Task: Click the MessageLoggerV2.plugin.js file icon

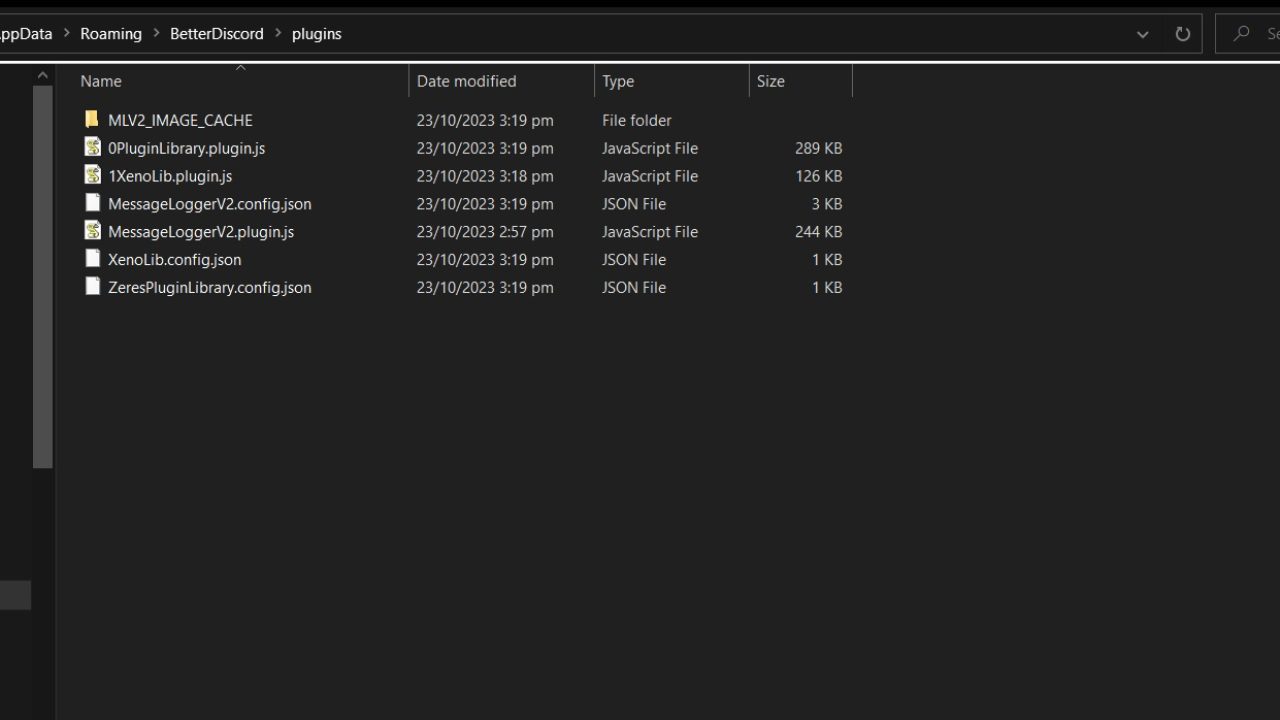Action: 92,232
